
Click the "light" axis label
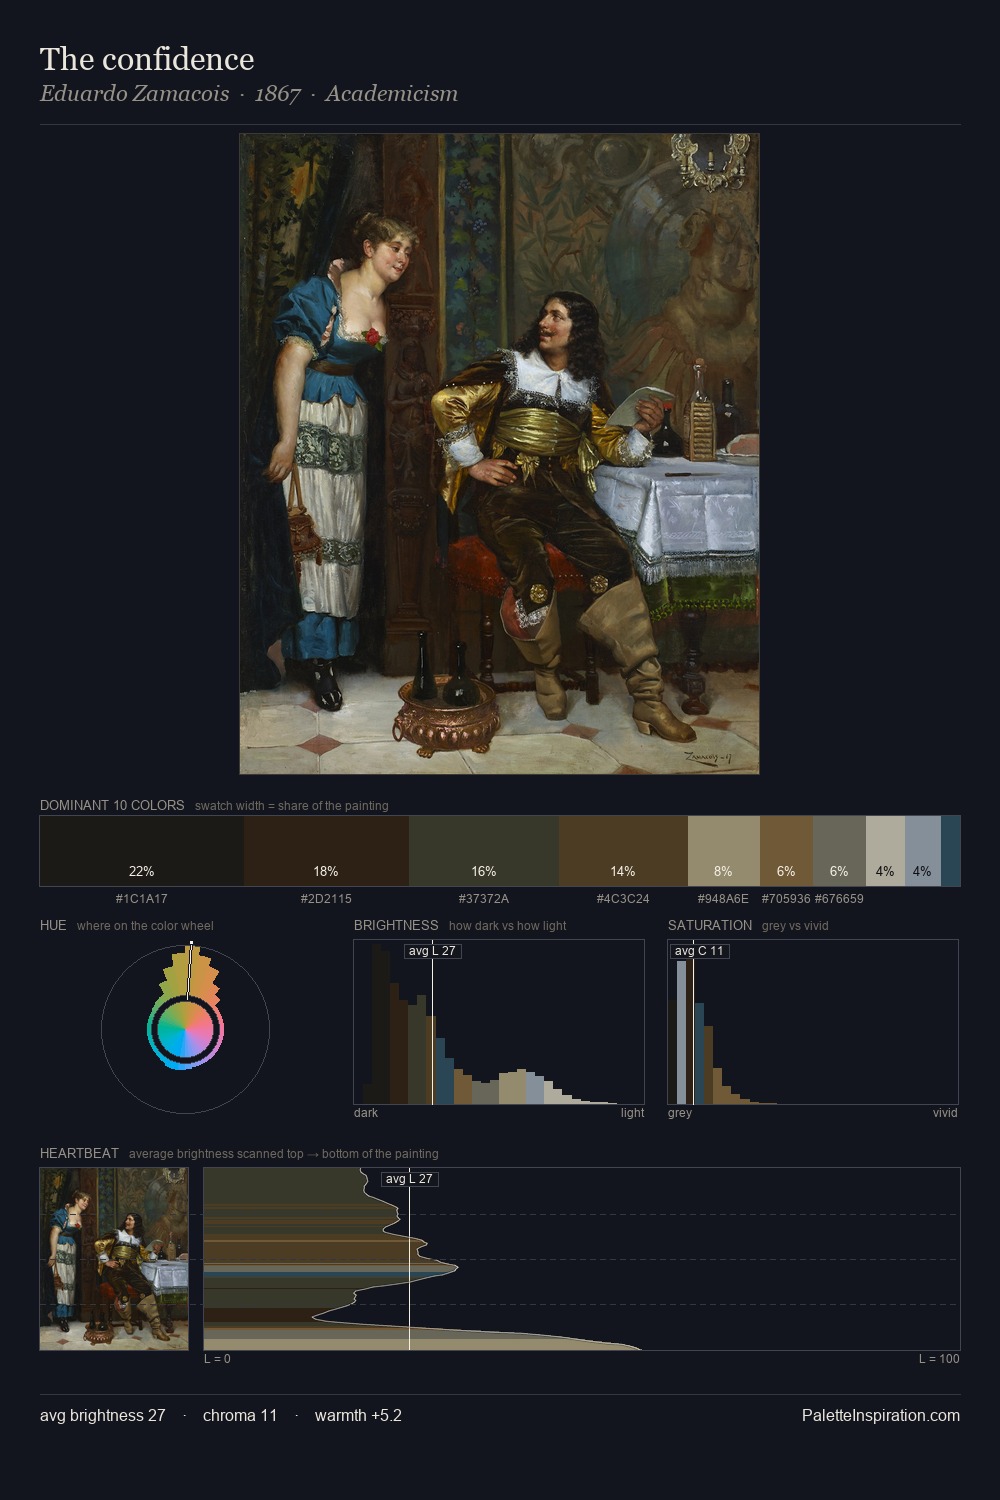pos(633,1113)
